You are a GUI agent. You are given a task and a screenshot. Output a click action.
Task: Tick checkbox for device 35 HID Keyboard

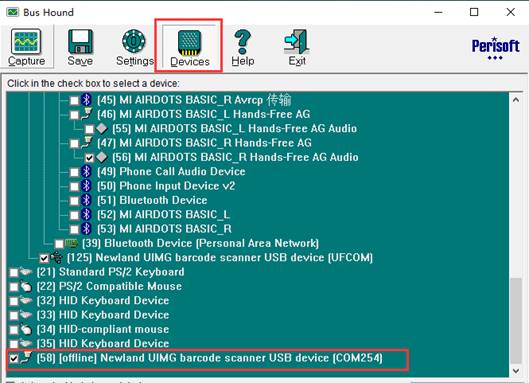point(13,345)
